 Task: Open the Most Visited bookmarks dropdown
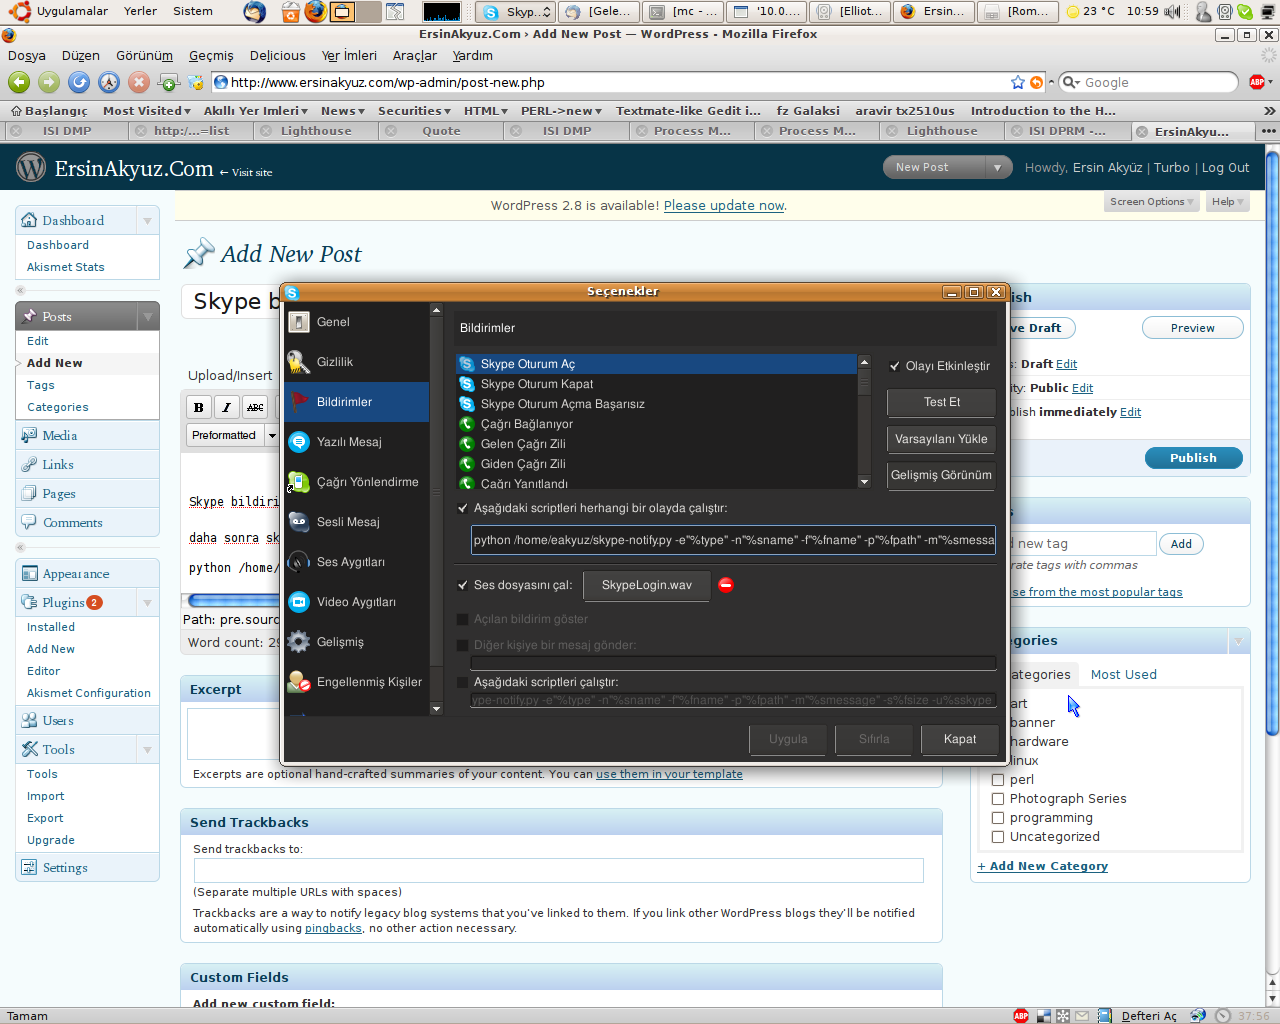point(147,111)
